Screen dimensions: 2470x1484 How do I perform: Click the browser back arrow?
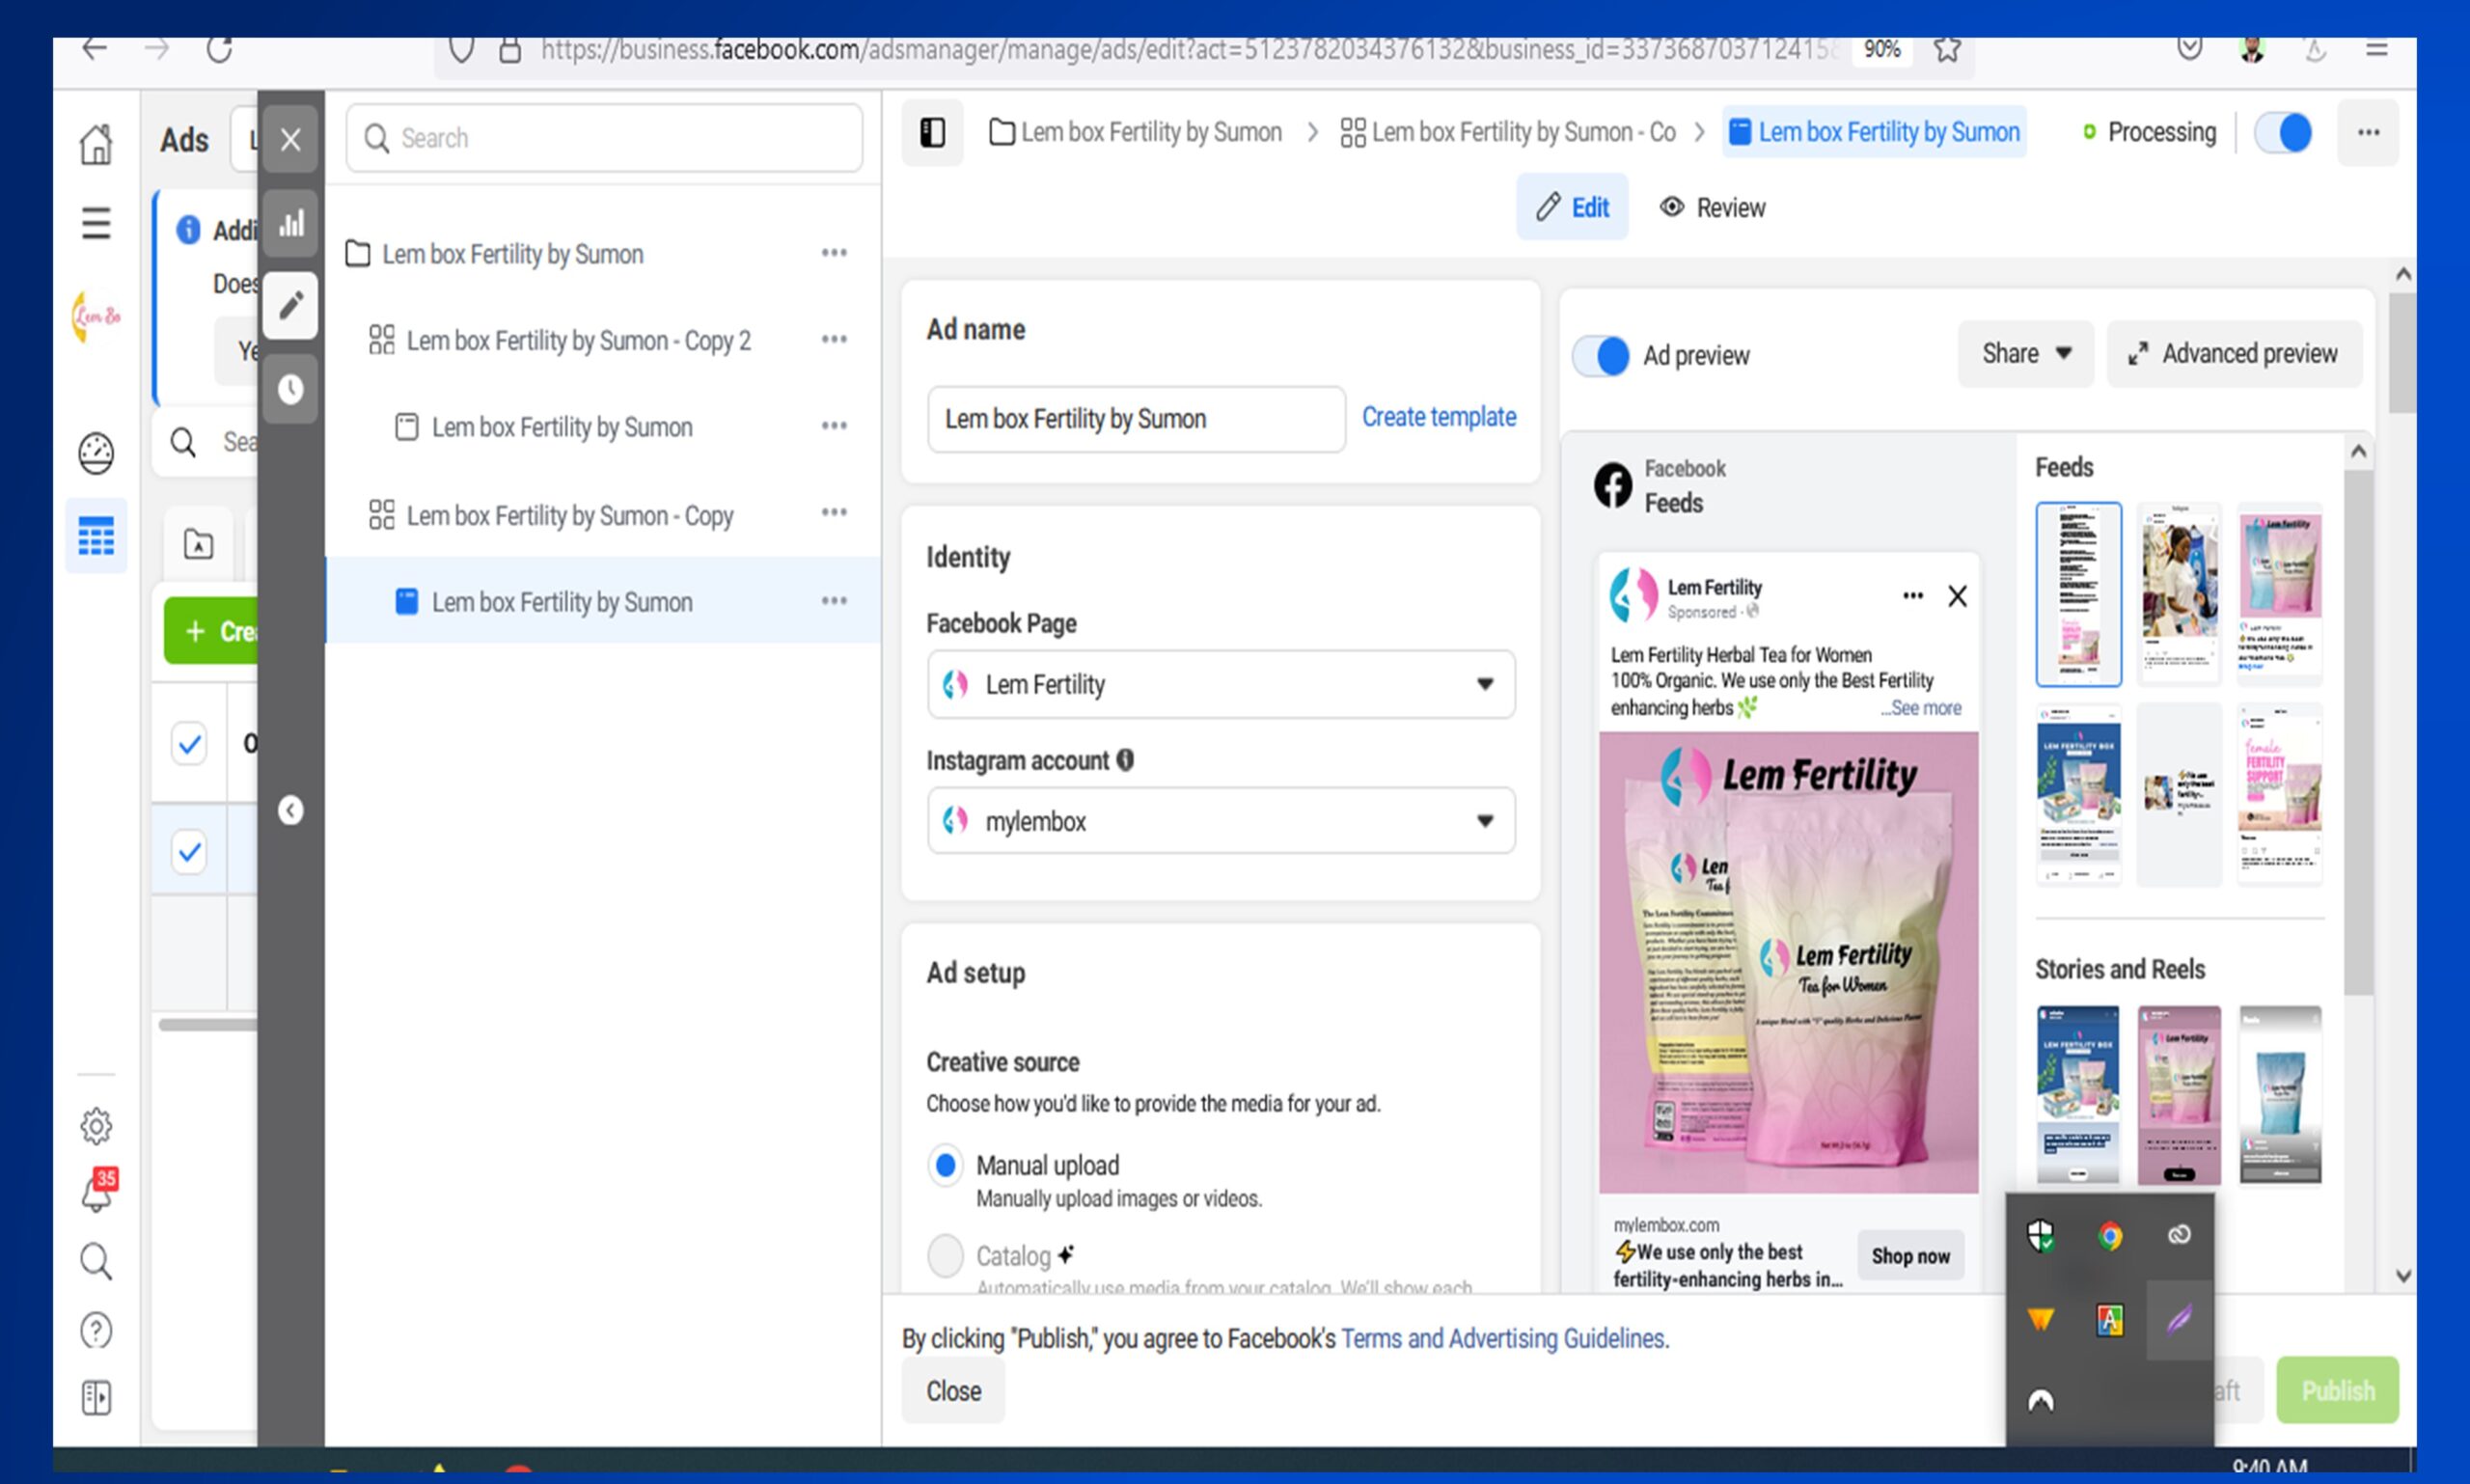tap(95, 48)
